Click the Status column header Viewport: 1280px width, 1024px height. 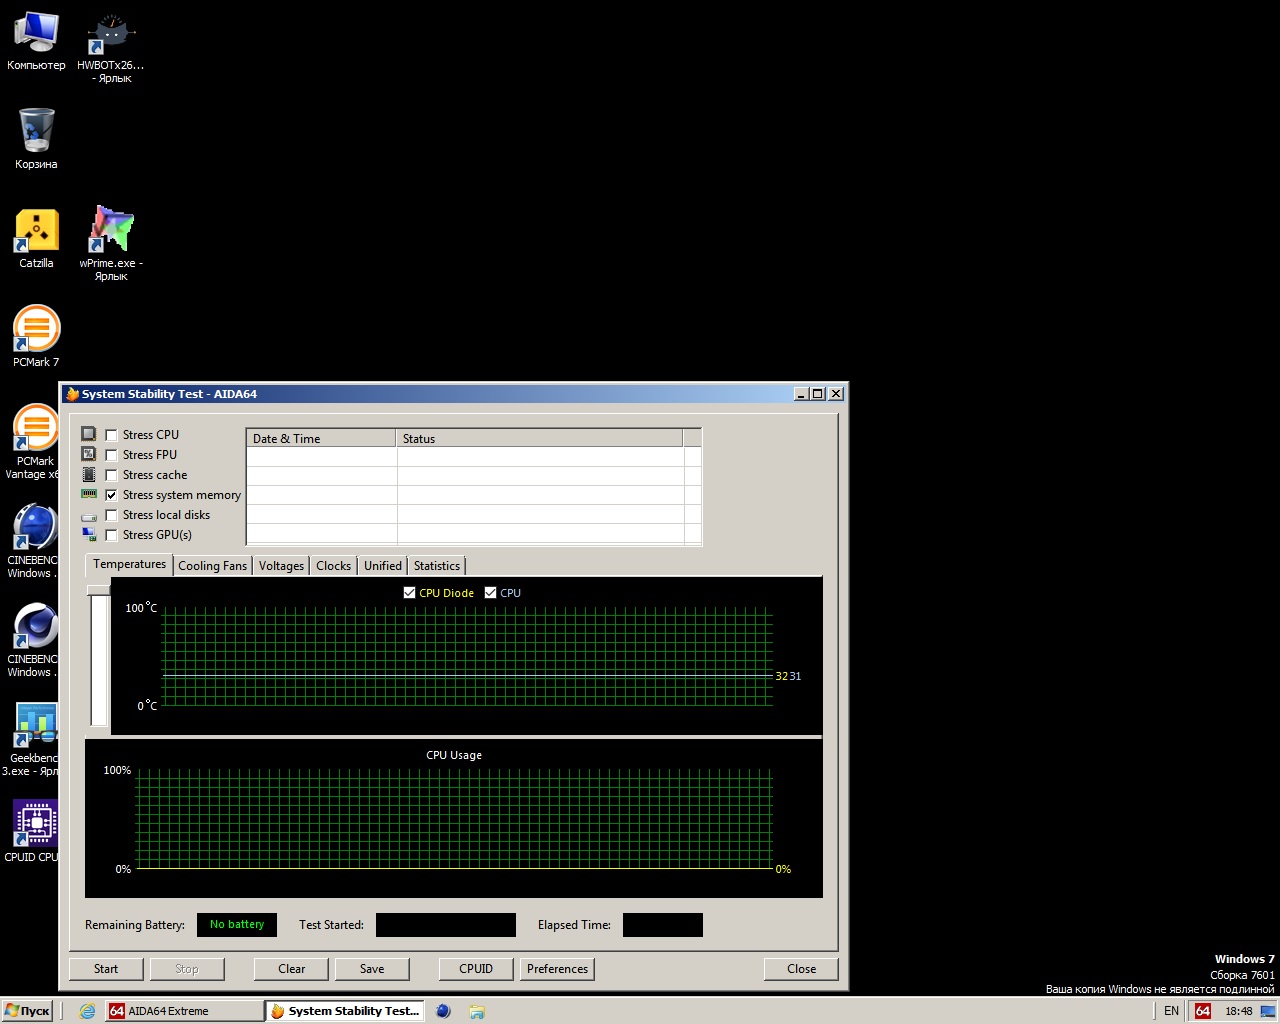[x=540, y=438]
